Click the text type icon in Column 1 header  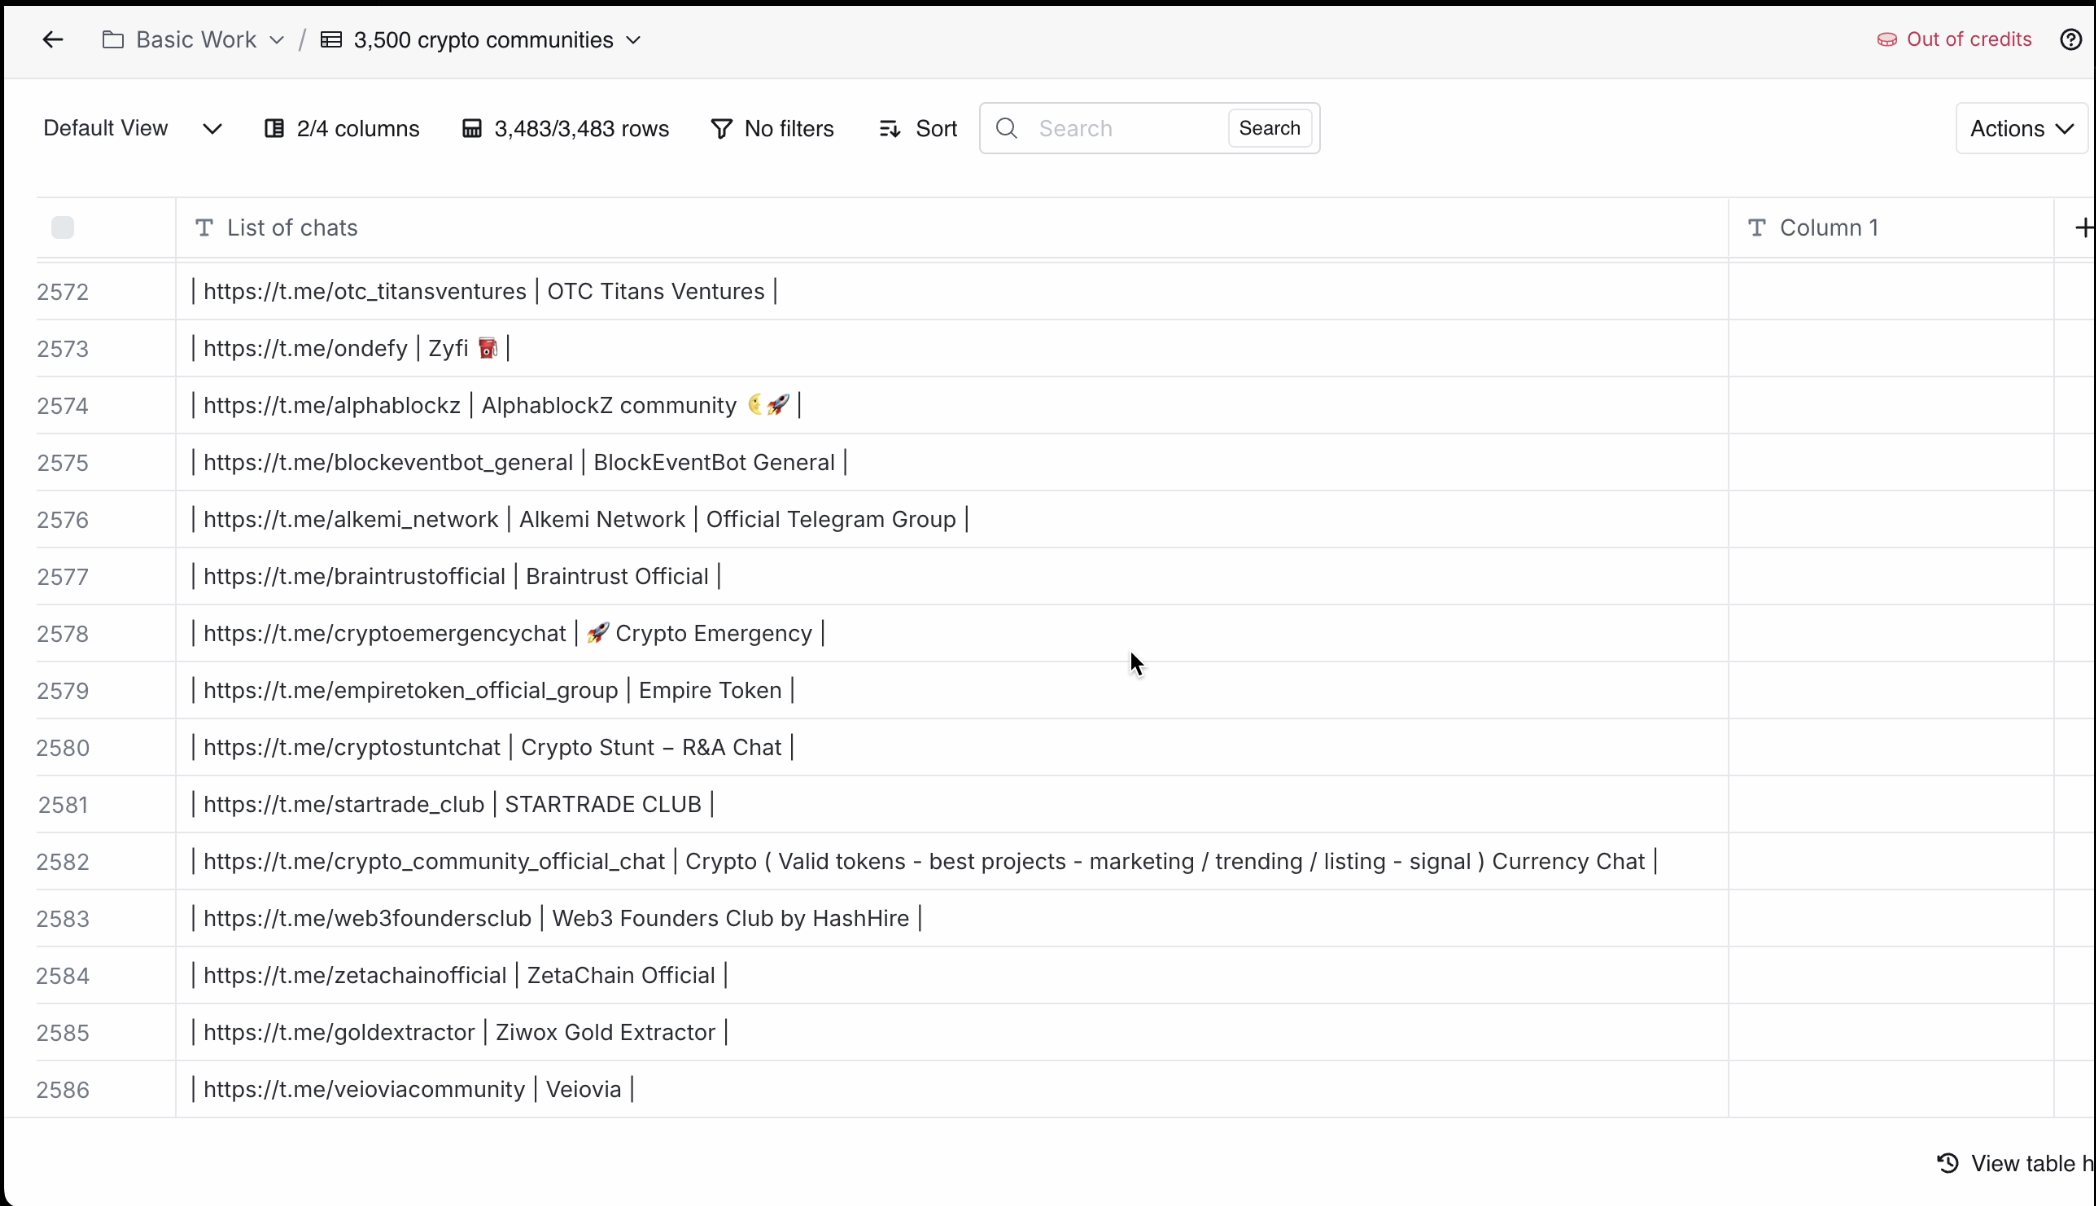1756,228
